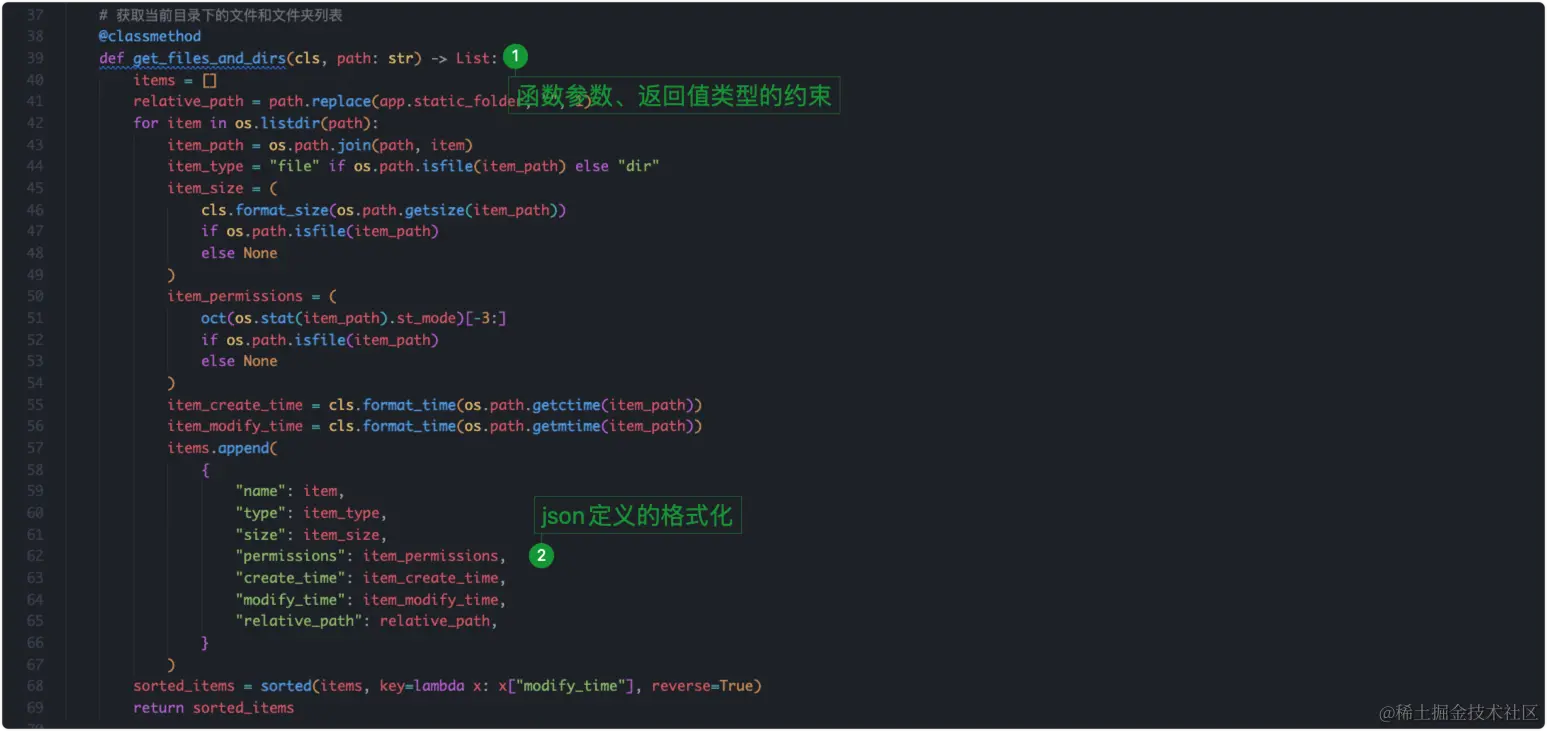Click the 'cls.format_size' call
The height and width of the screenshot is (731, 1547).
tap(264, 210)
